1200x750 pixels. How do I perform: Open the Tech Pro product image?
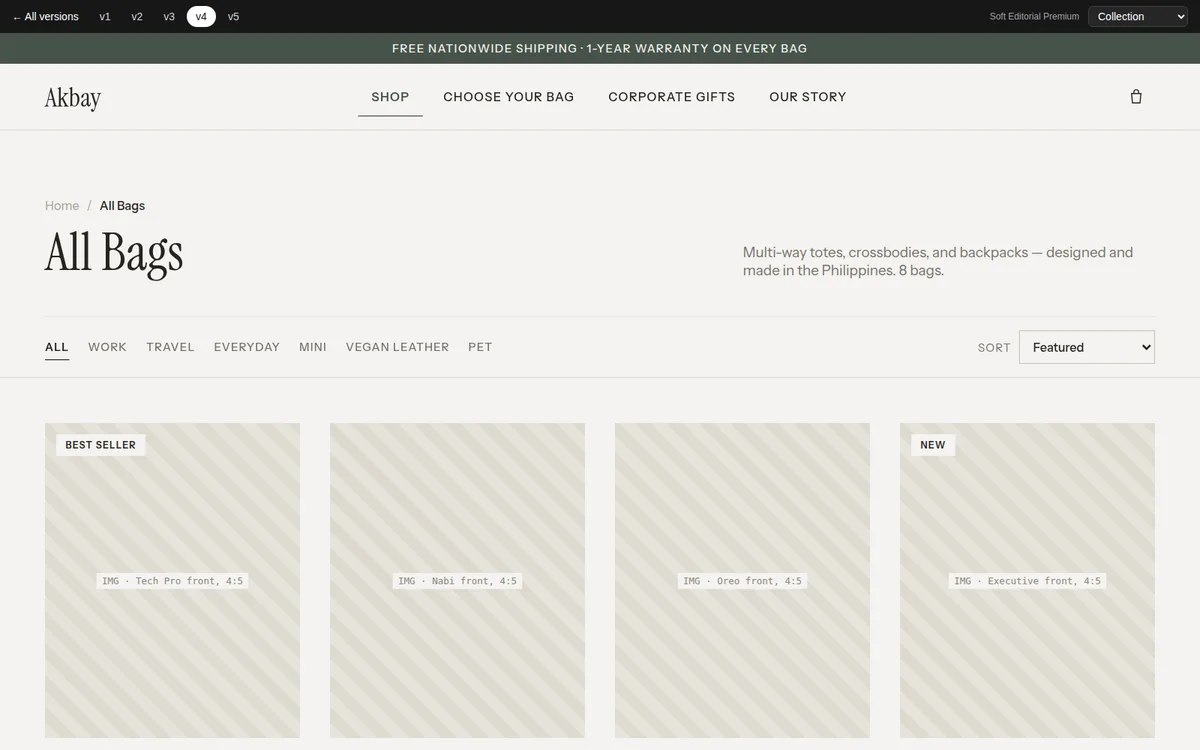click(172, 581)
